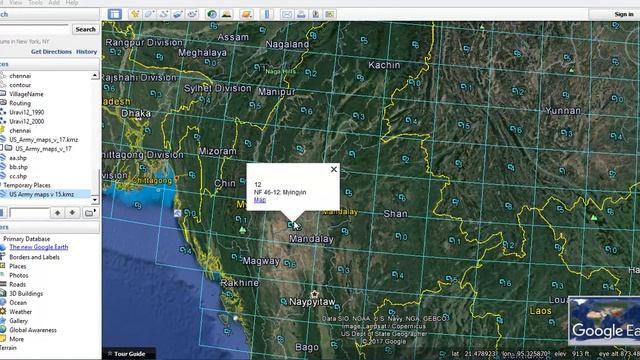Image resolution: width=640 pixels, height=360 pixels.
Task: Click the Search button
Action: tap(85, 29)
